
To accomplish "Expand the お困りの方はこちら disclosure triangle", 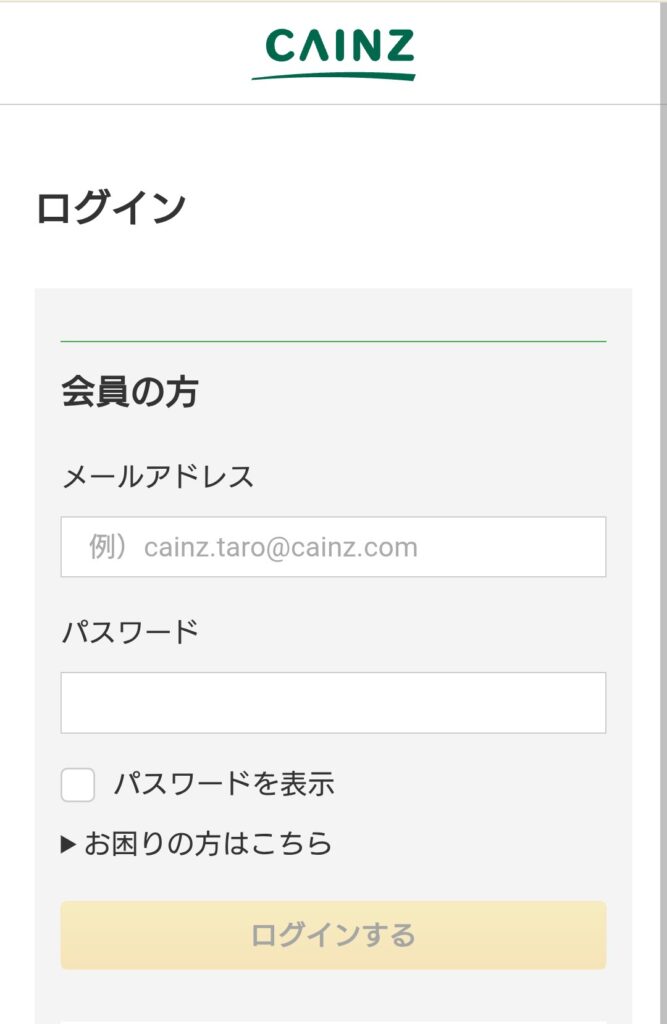I will pos(68,845).
